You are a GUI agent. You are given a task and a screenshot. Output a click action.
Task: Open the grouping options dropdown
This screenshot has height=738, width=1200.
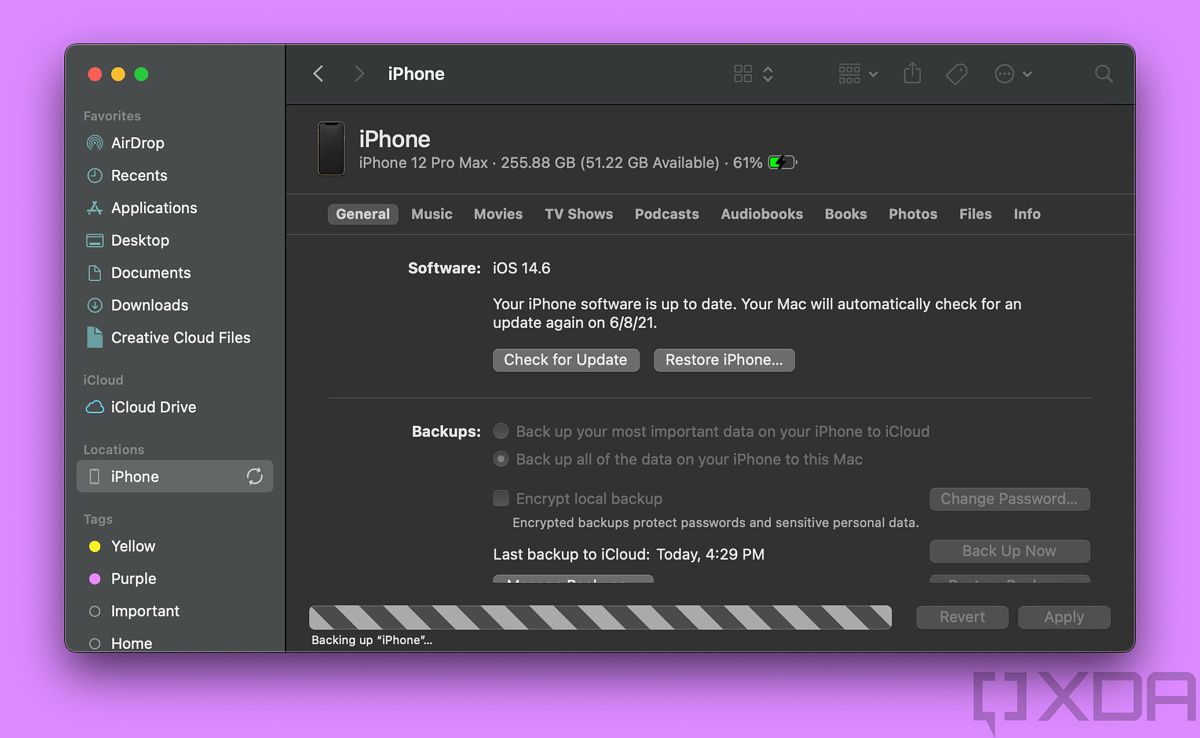pyautogui.click(x=856, y=73)
